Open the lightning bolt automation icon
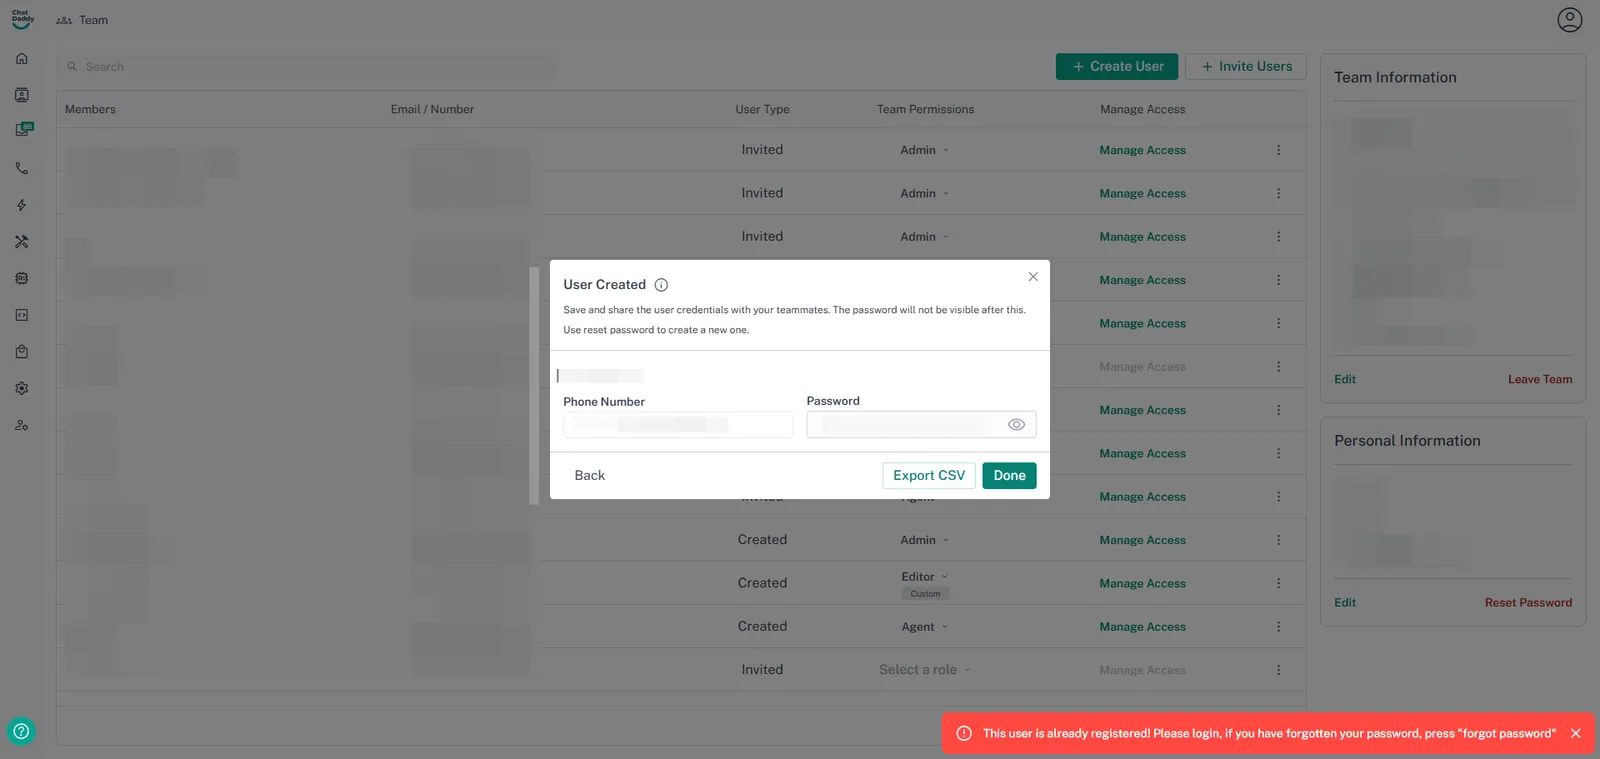The height and width of the screenshot is (759, 1600). click(x=22, y=205)
